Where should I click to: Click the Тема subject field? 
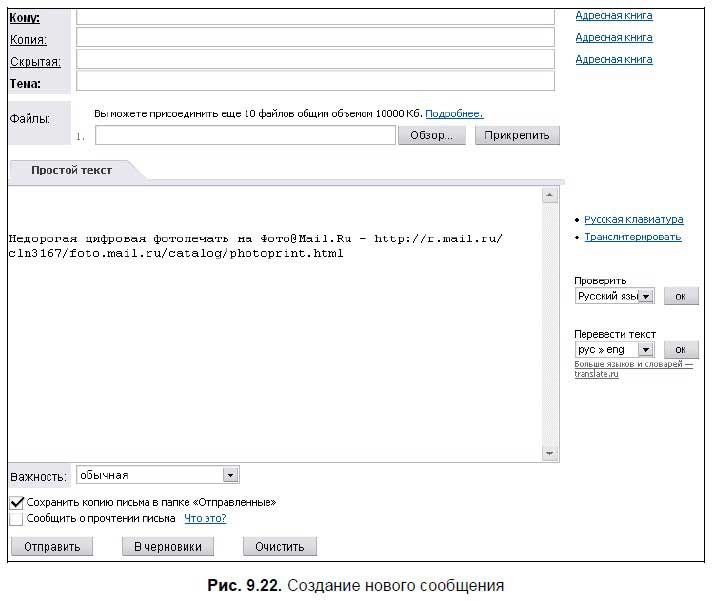pyautogui.click(x=315, y=82)
